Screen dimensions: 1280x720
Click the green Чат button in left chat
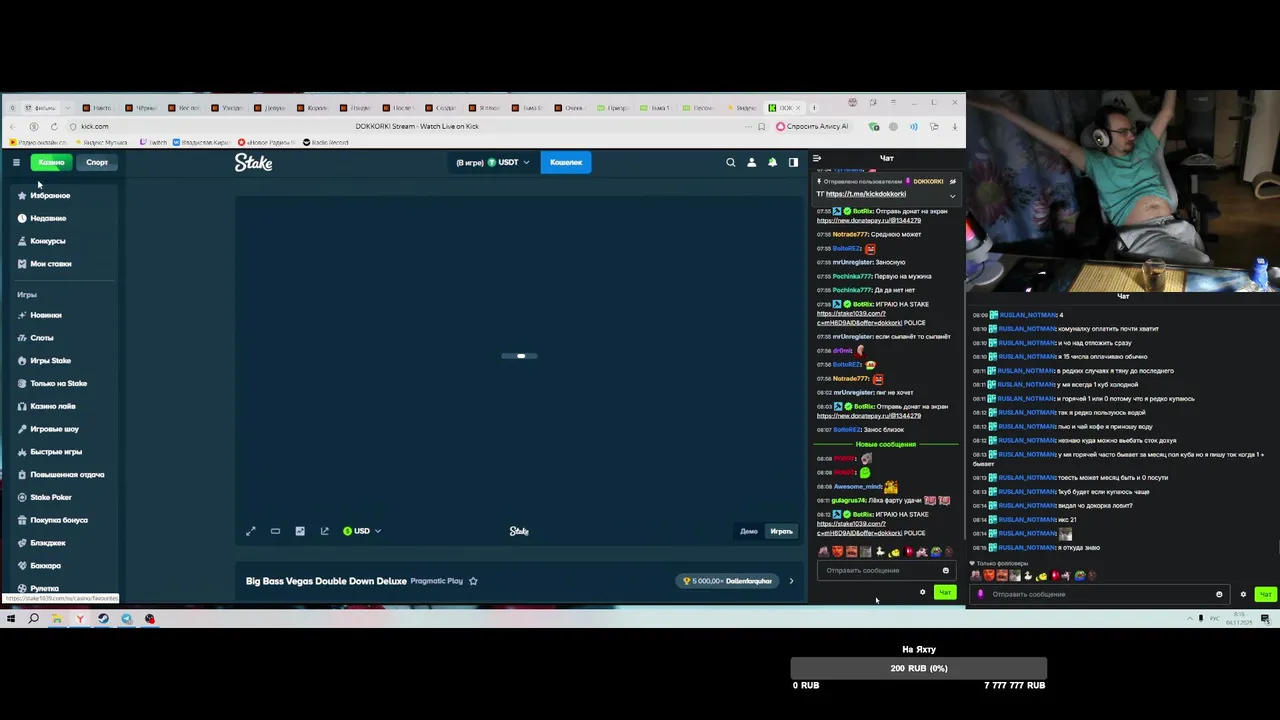945,593
